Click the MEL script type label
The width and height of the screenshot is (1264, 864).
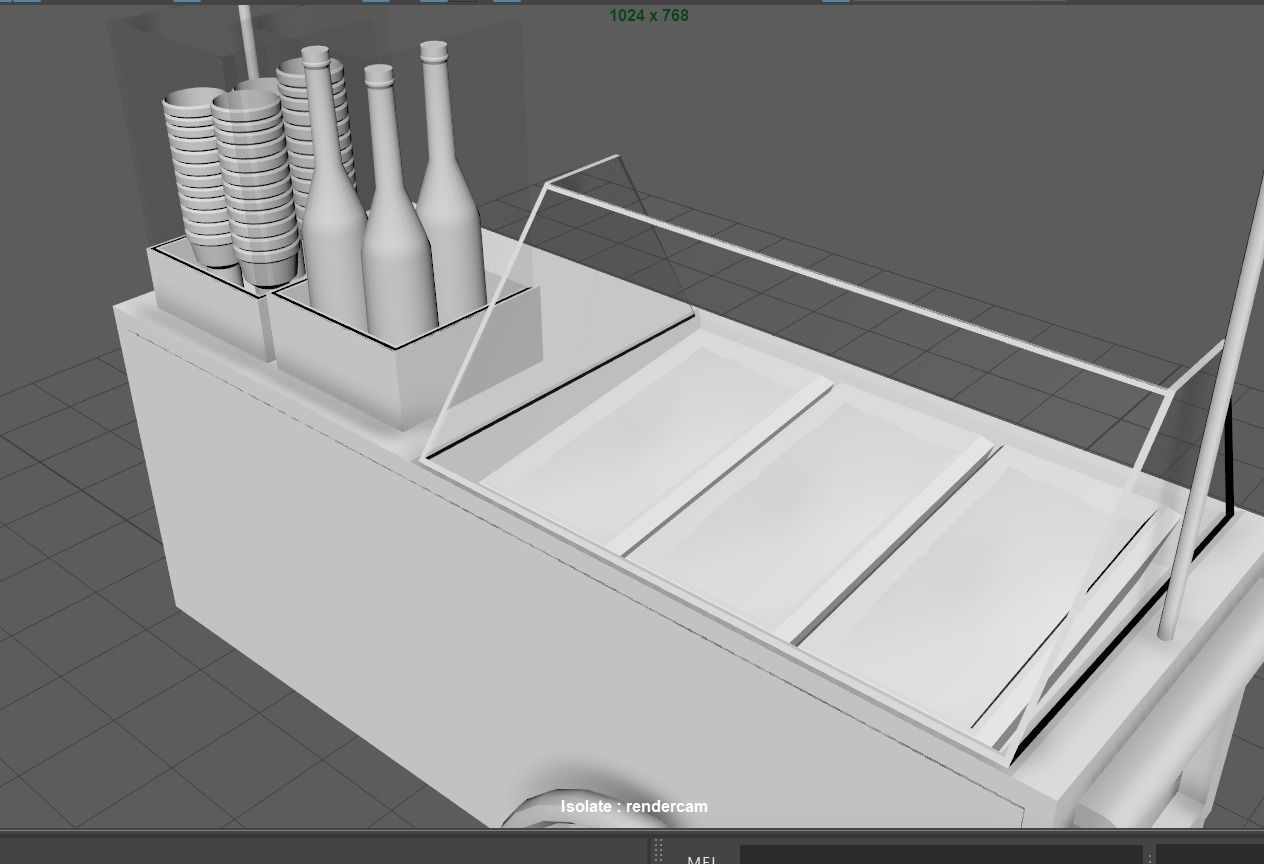point(701,859)
